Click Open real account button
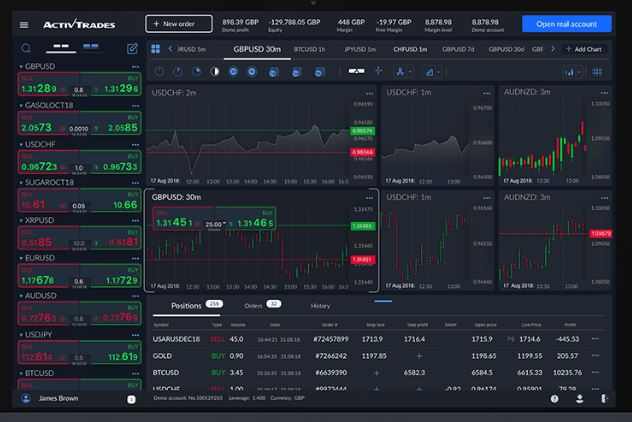The width and height of the screenshot is (632, 422). click(566, 24)
